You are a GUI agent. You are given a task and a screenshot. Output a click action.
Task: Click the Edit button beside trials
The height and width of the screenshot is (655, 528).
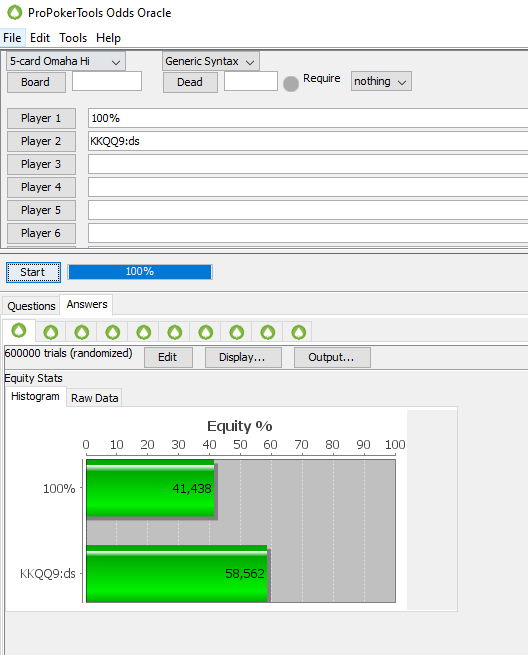tap(168, 358)
